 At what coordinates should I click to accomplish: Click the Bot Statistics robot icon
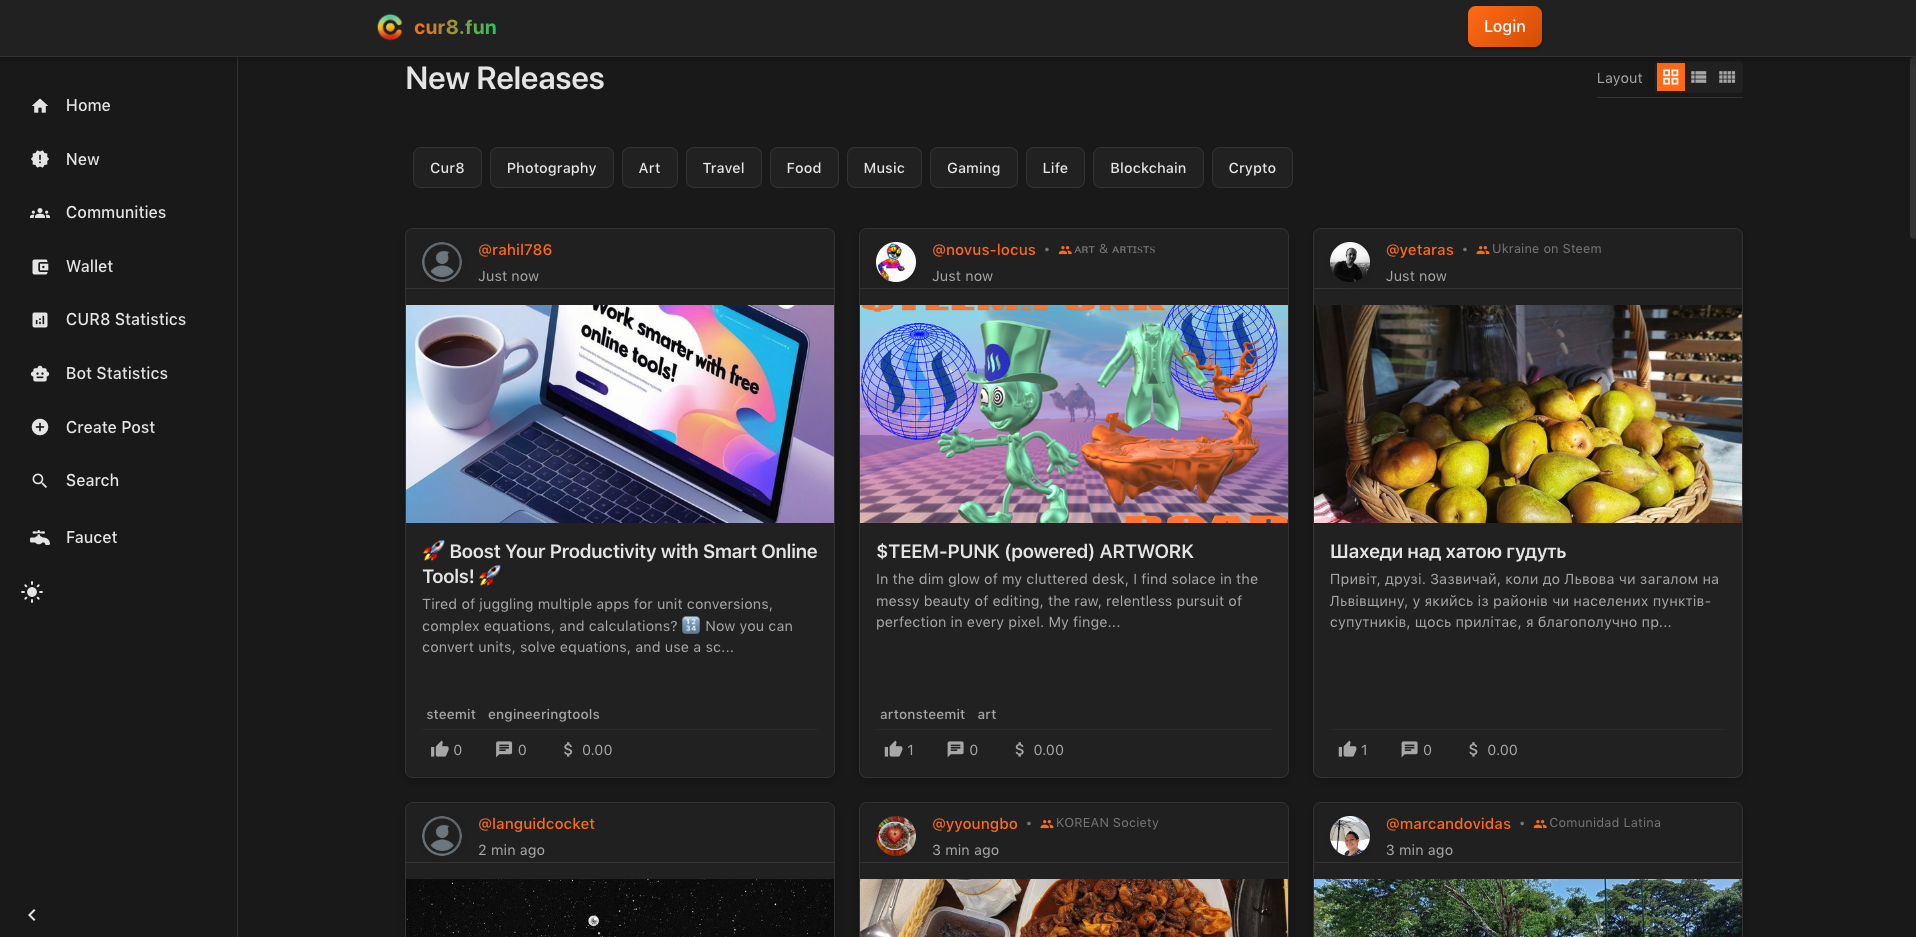pyautogui.click(x=40, y=374)
